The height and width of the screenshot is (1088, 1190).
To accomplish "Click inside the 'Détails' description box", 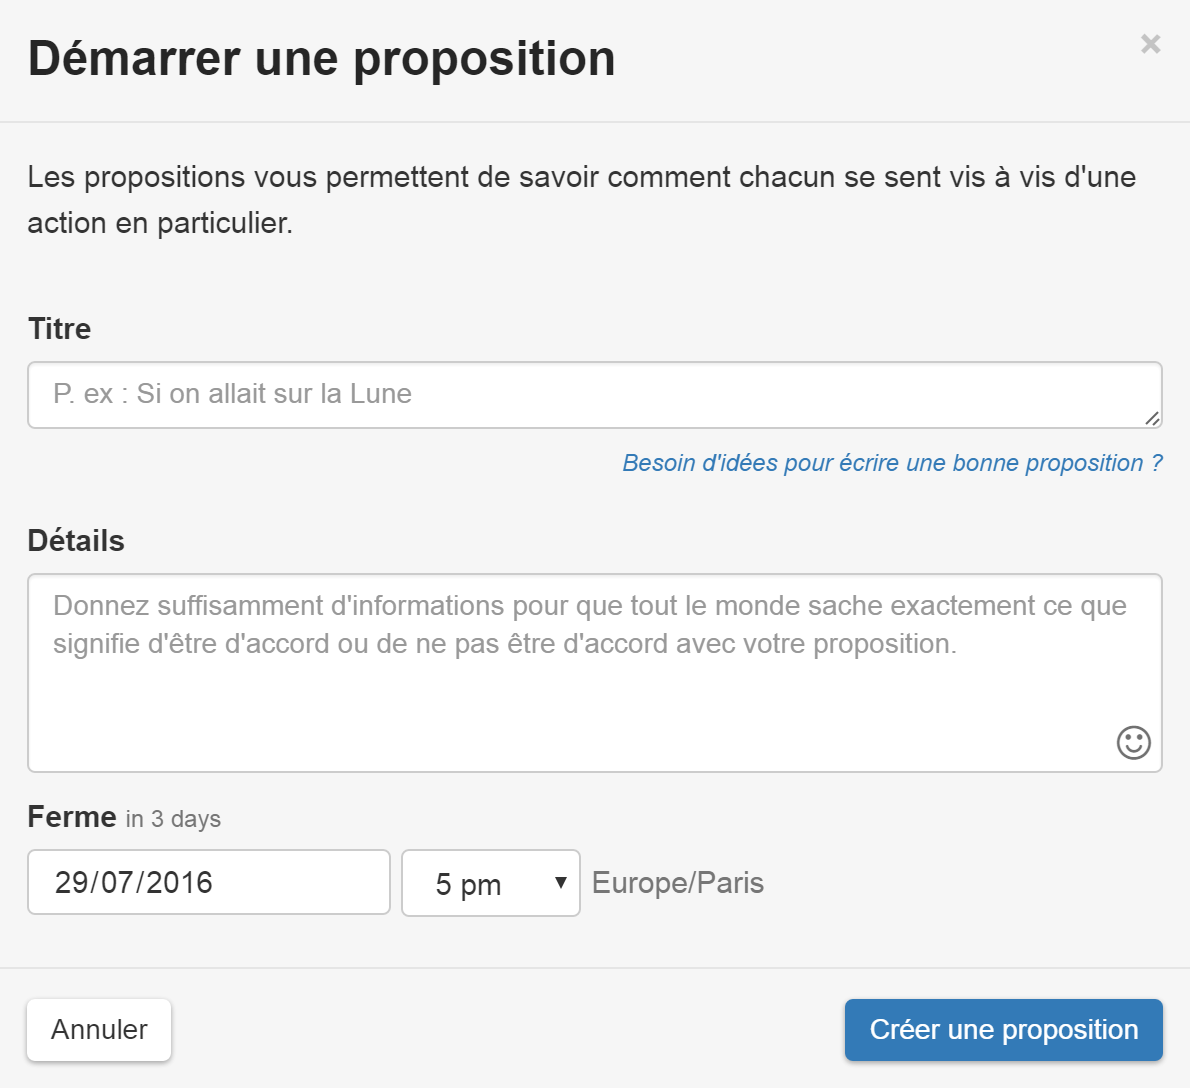I will [595, 670].
